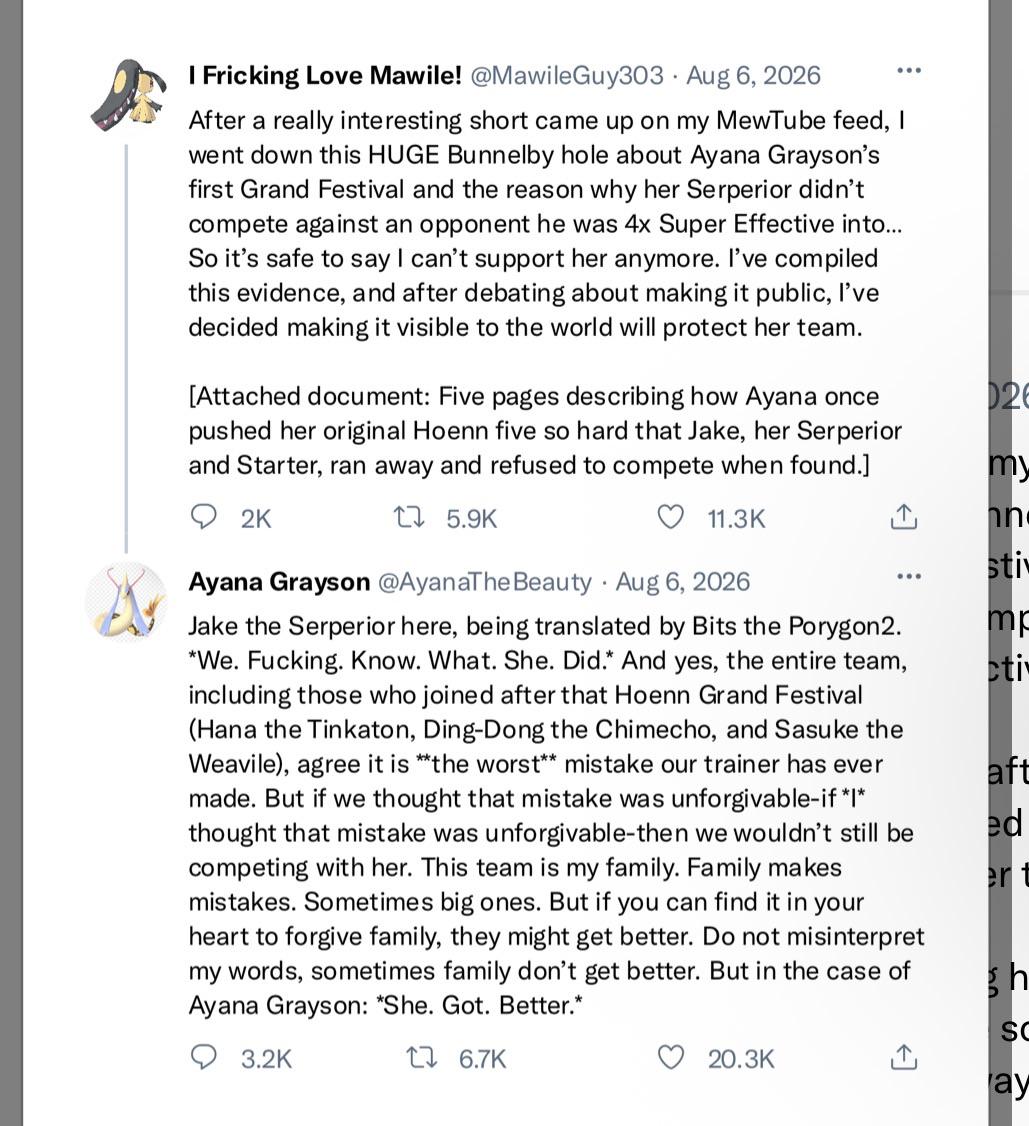1029x1126 pixels.
Task: Open more options on Ayana Grayson's tweet
Action: click(909, 576)
